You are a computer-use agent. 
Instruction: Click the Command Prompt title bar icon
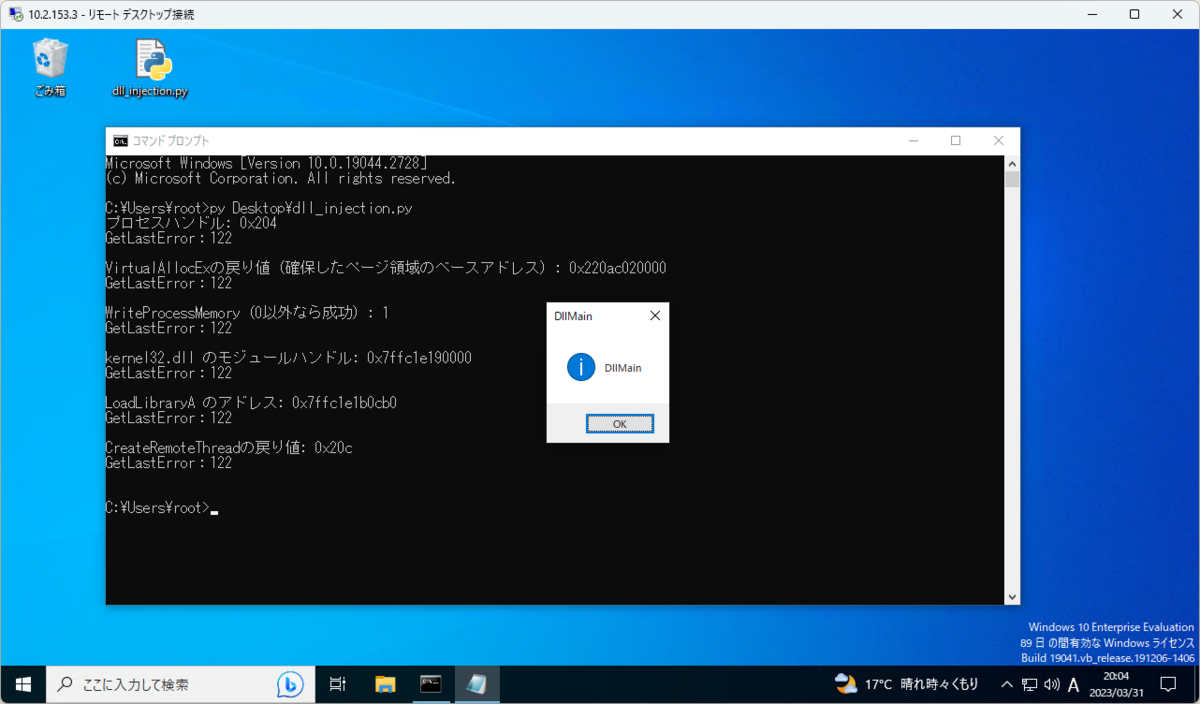point(119,141)
